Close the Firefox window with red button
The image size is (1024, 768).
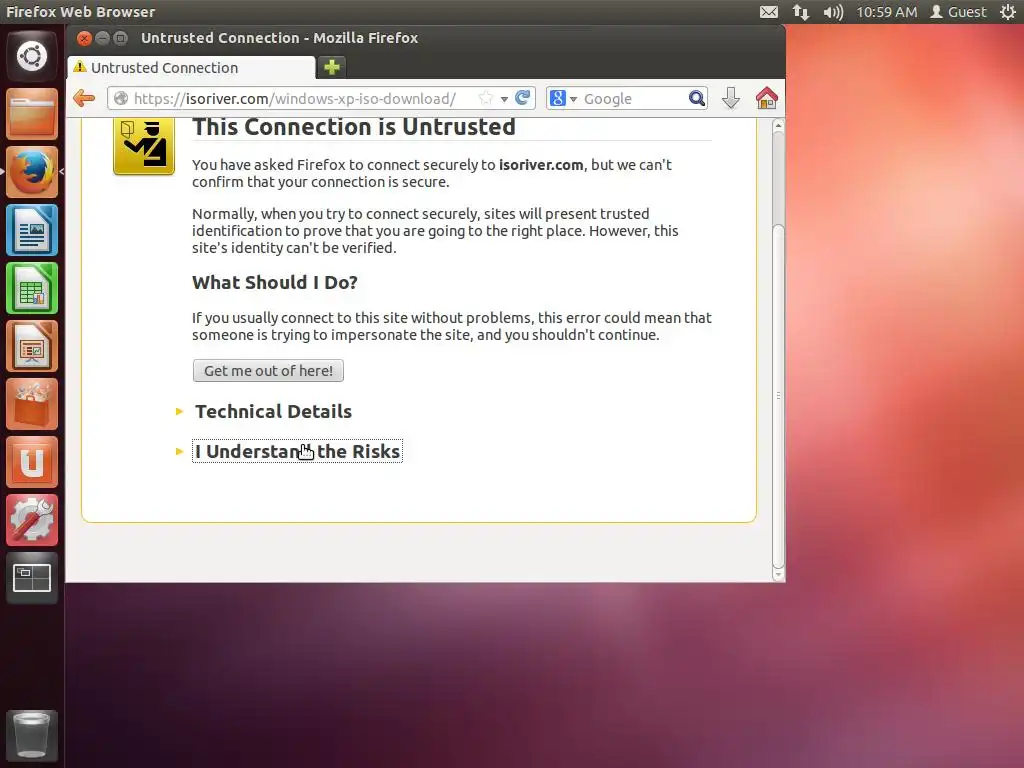84,39
